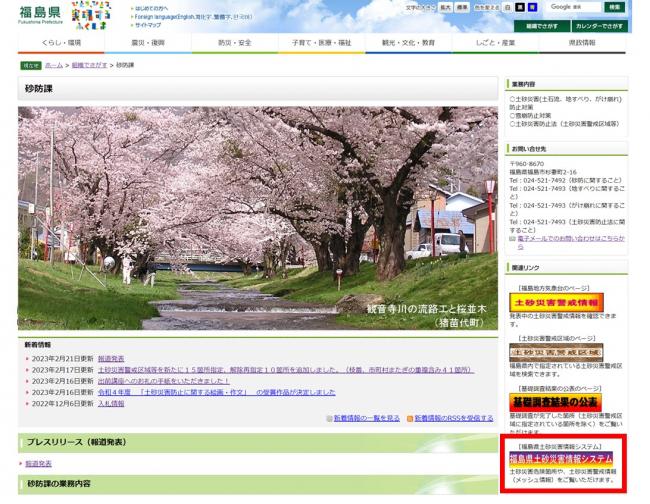Screen dimensions: 650x504
Task: Select the white background color option
Action: (507, 7)
